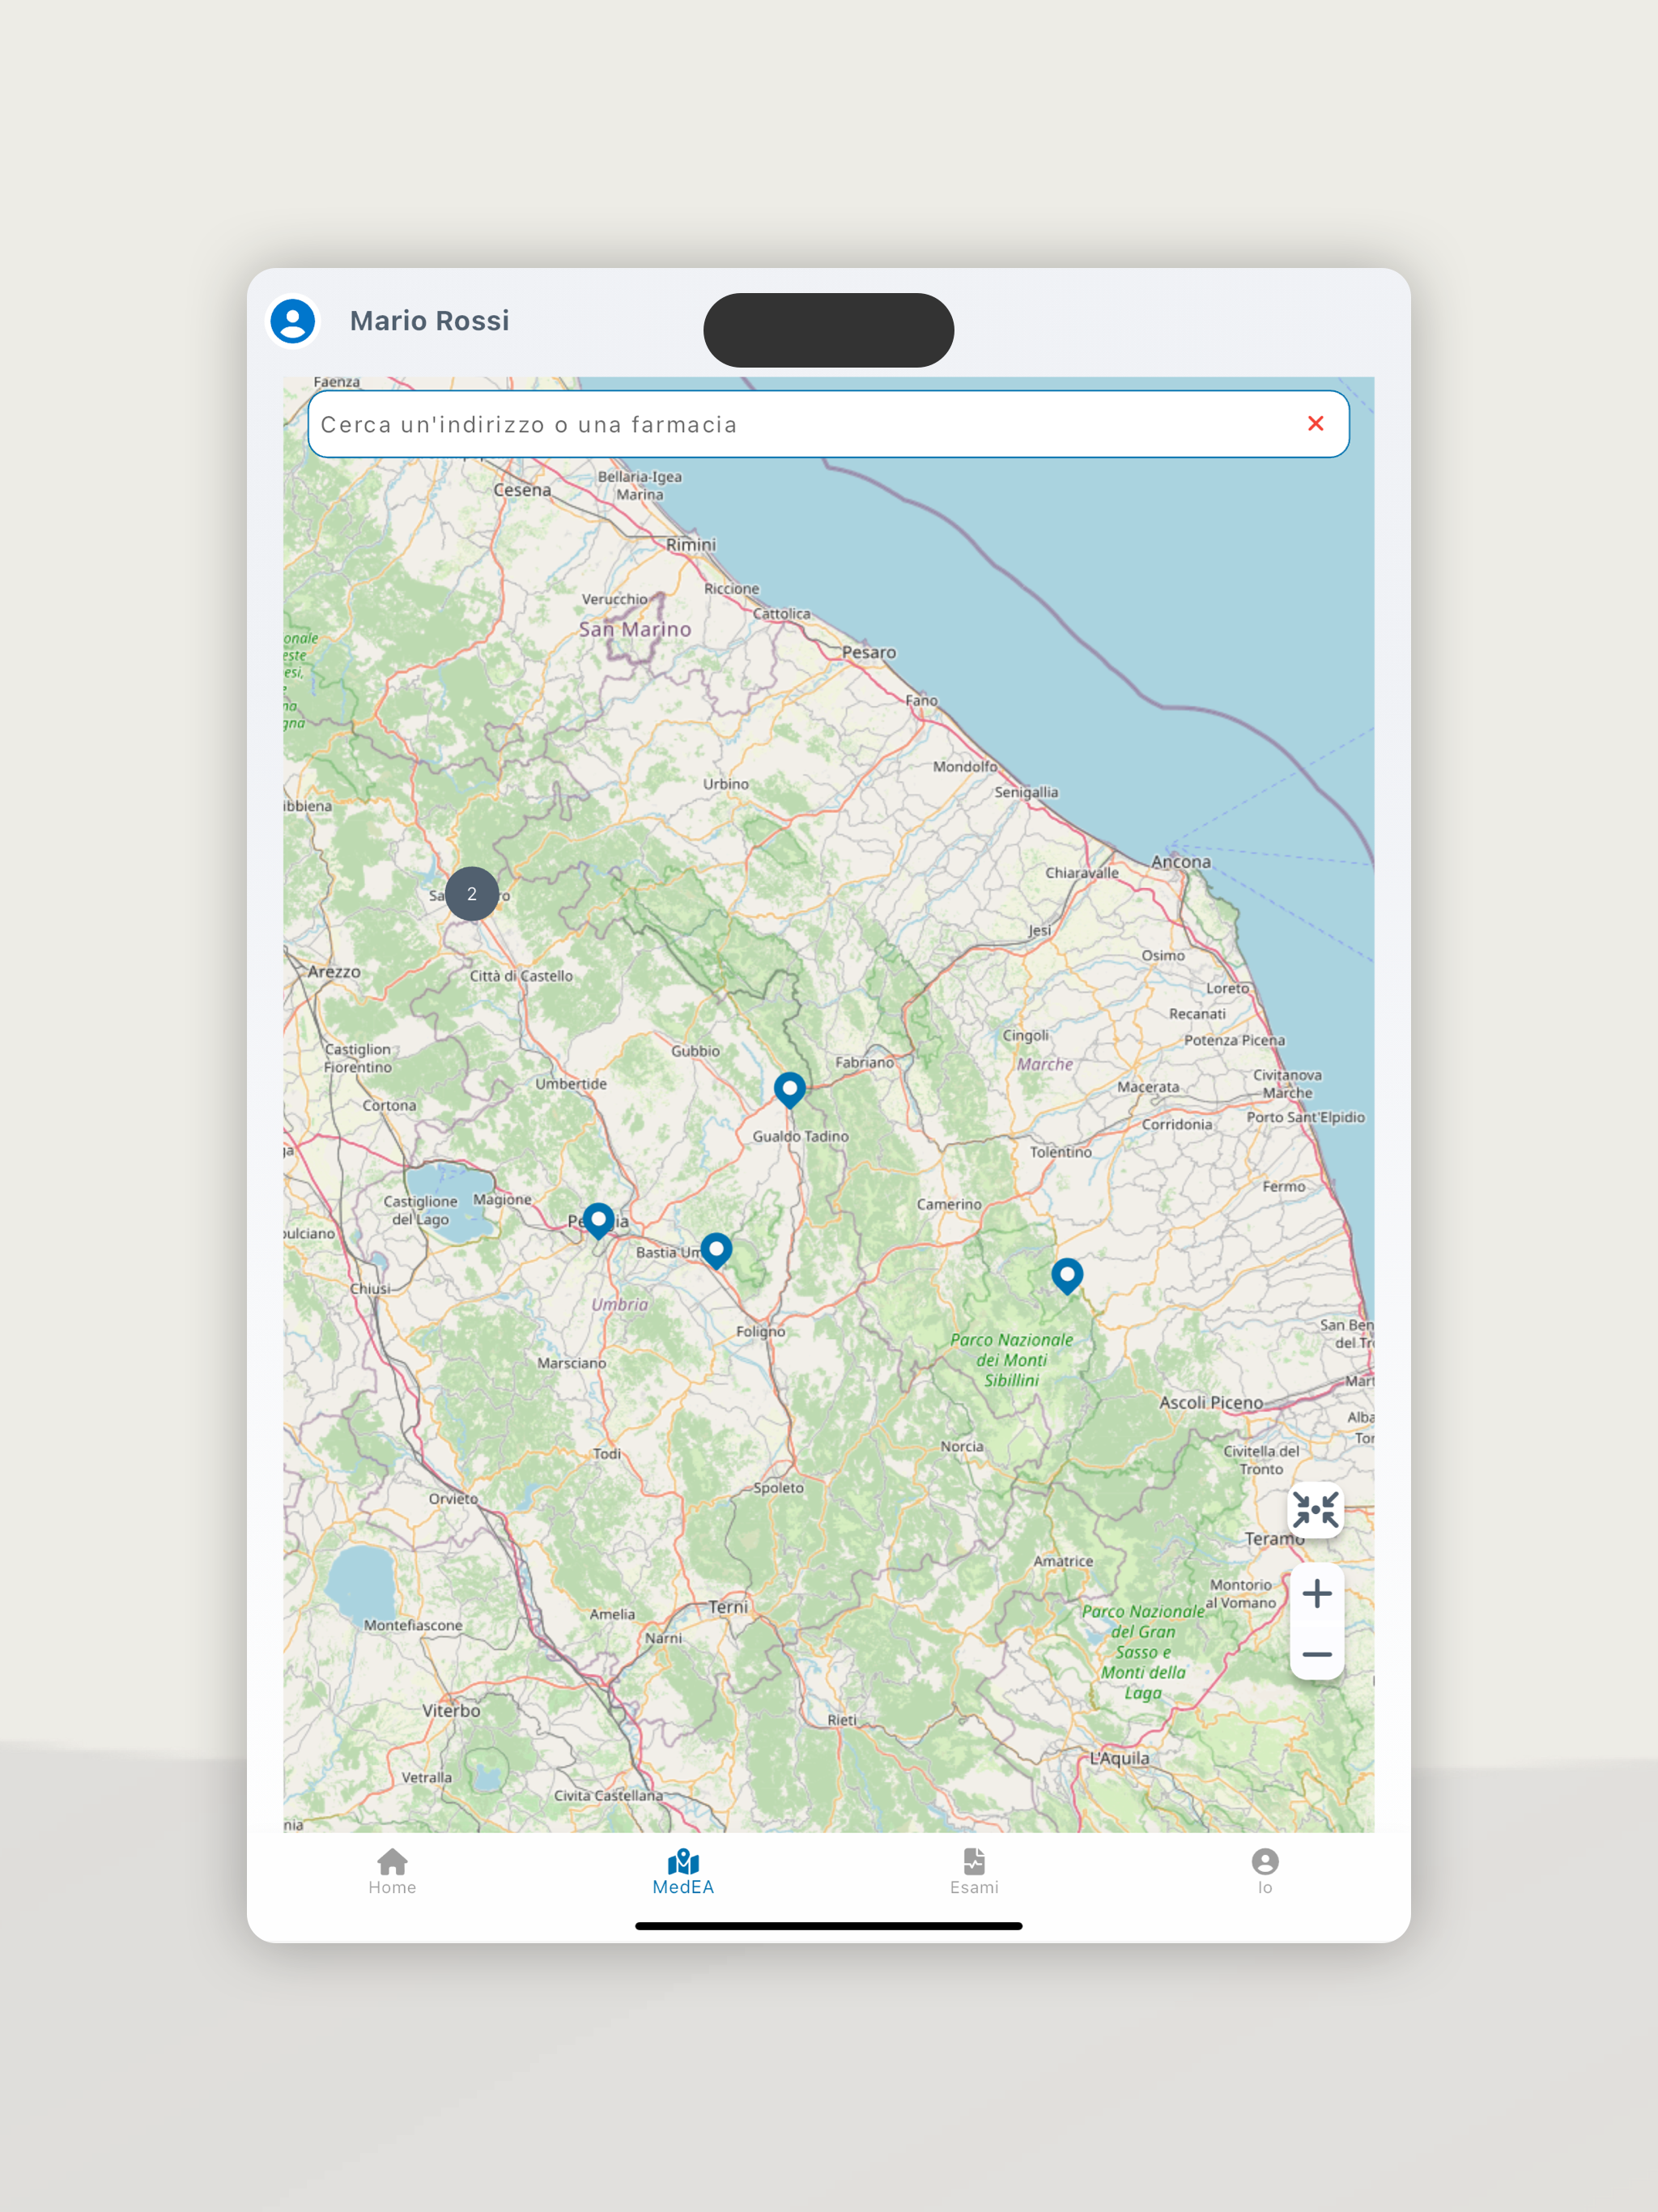Click the Macerata label on the map

pos(1148,1087)
